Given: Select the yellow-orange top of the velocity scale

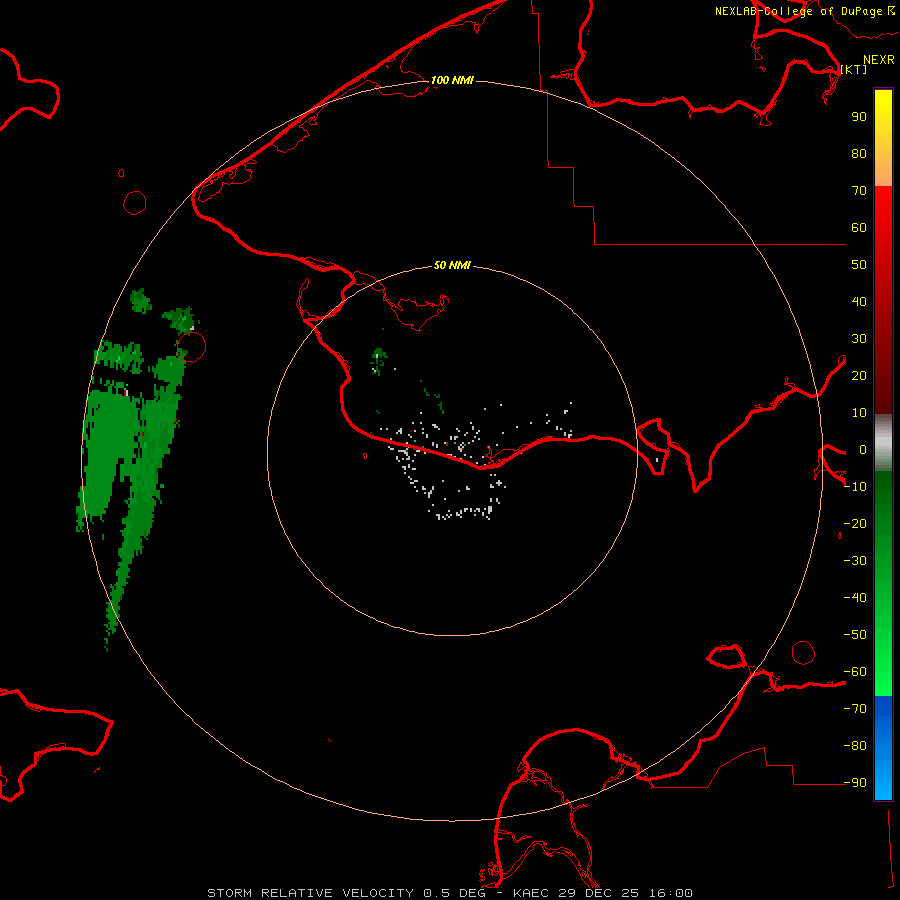Looking at the screenshot, I should [883, 138].
